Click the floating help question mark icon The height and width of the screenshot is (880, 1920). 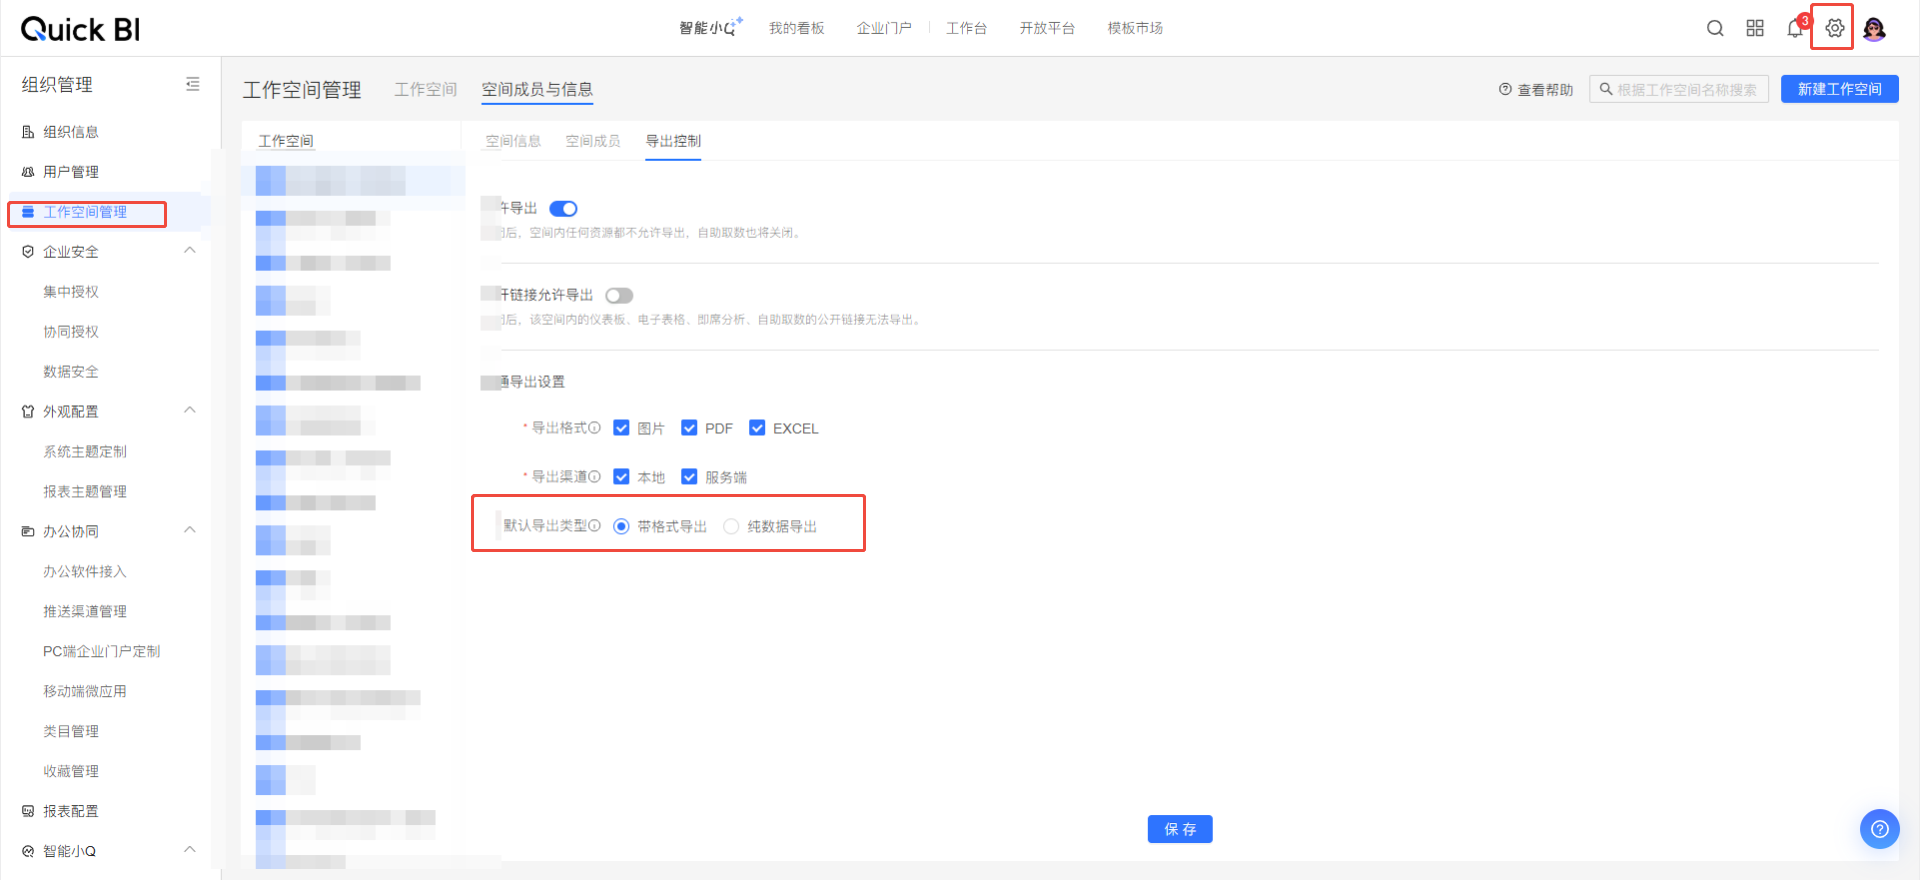click(1879, 829)
